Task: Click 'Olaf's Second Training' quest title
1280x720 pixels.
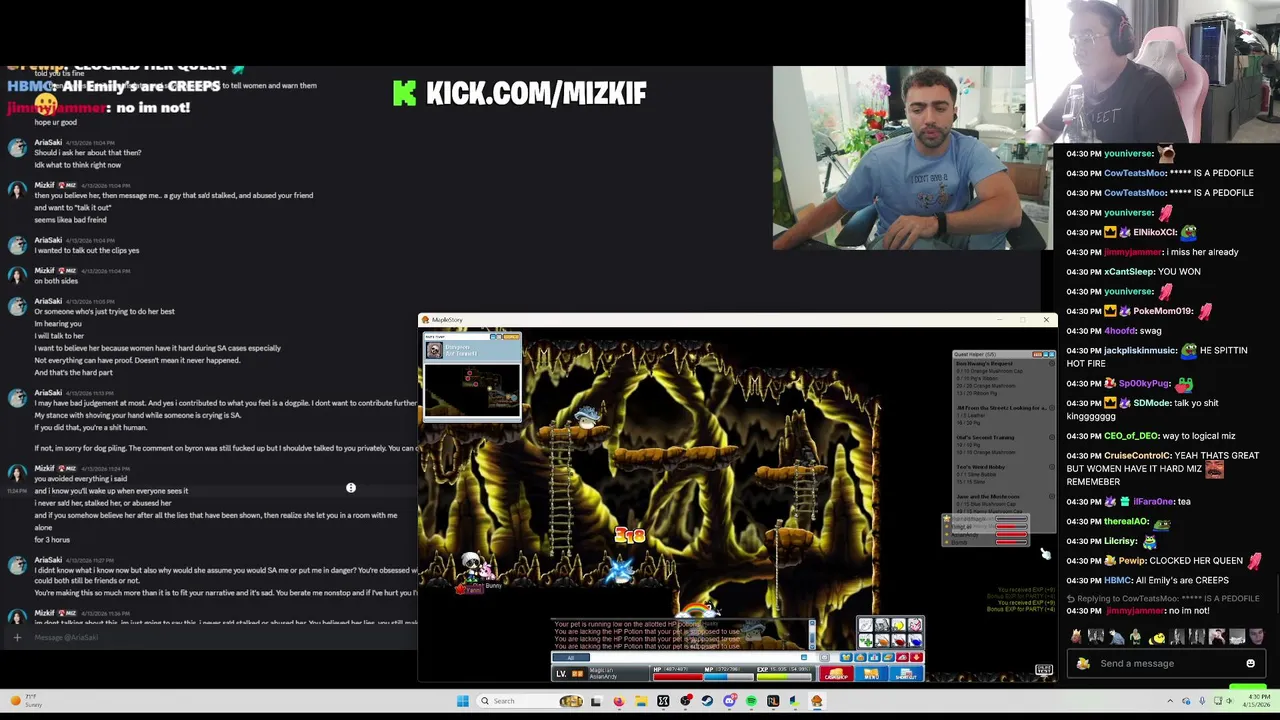Action: [x=985, y=437]
